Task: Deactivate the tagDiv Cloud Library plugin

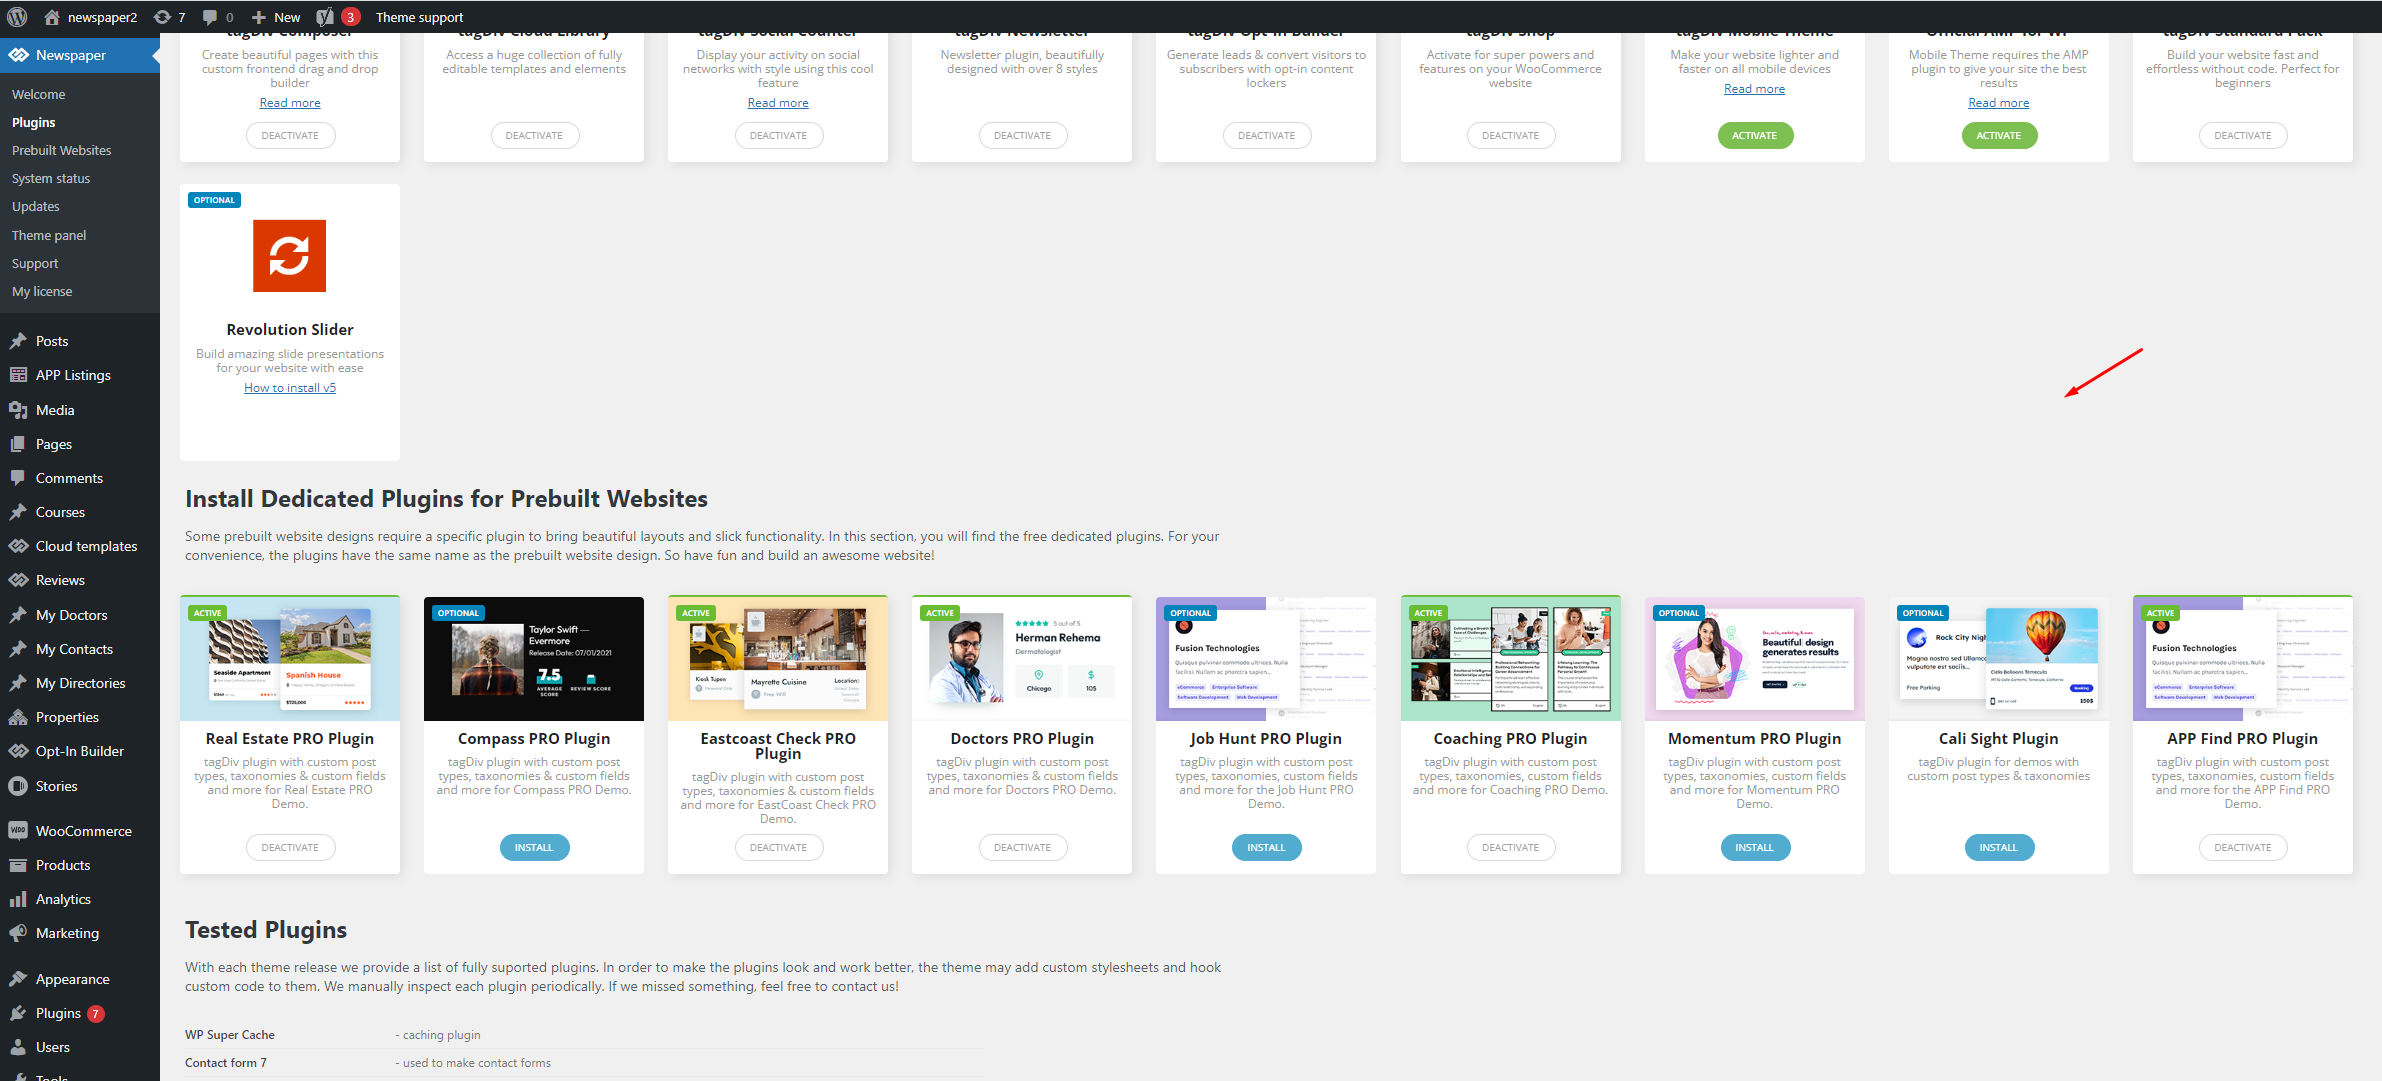Action: [x=534, y=135]
